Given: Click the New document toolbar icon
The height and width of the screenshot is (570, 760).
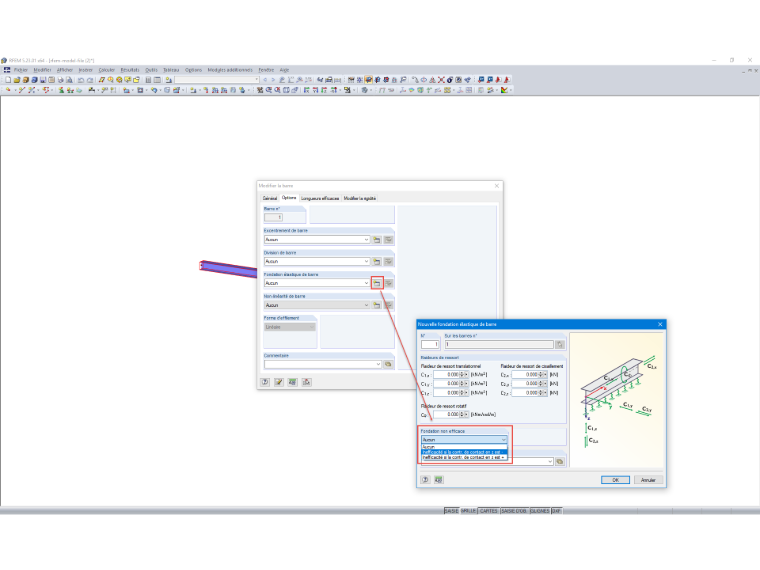Looking at the screenshot, I should pyautogui.click(x=8, y=79).
